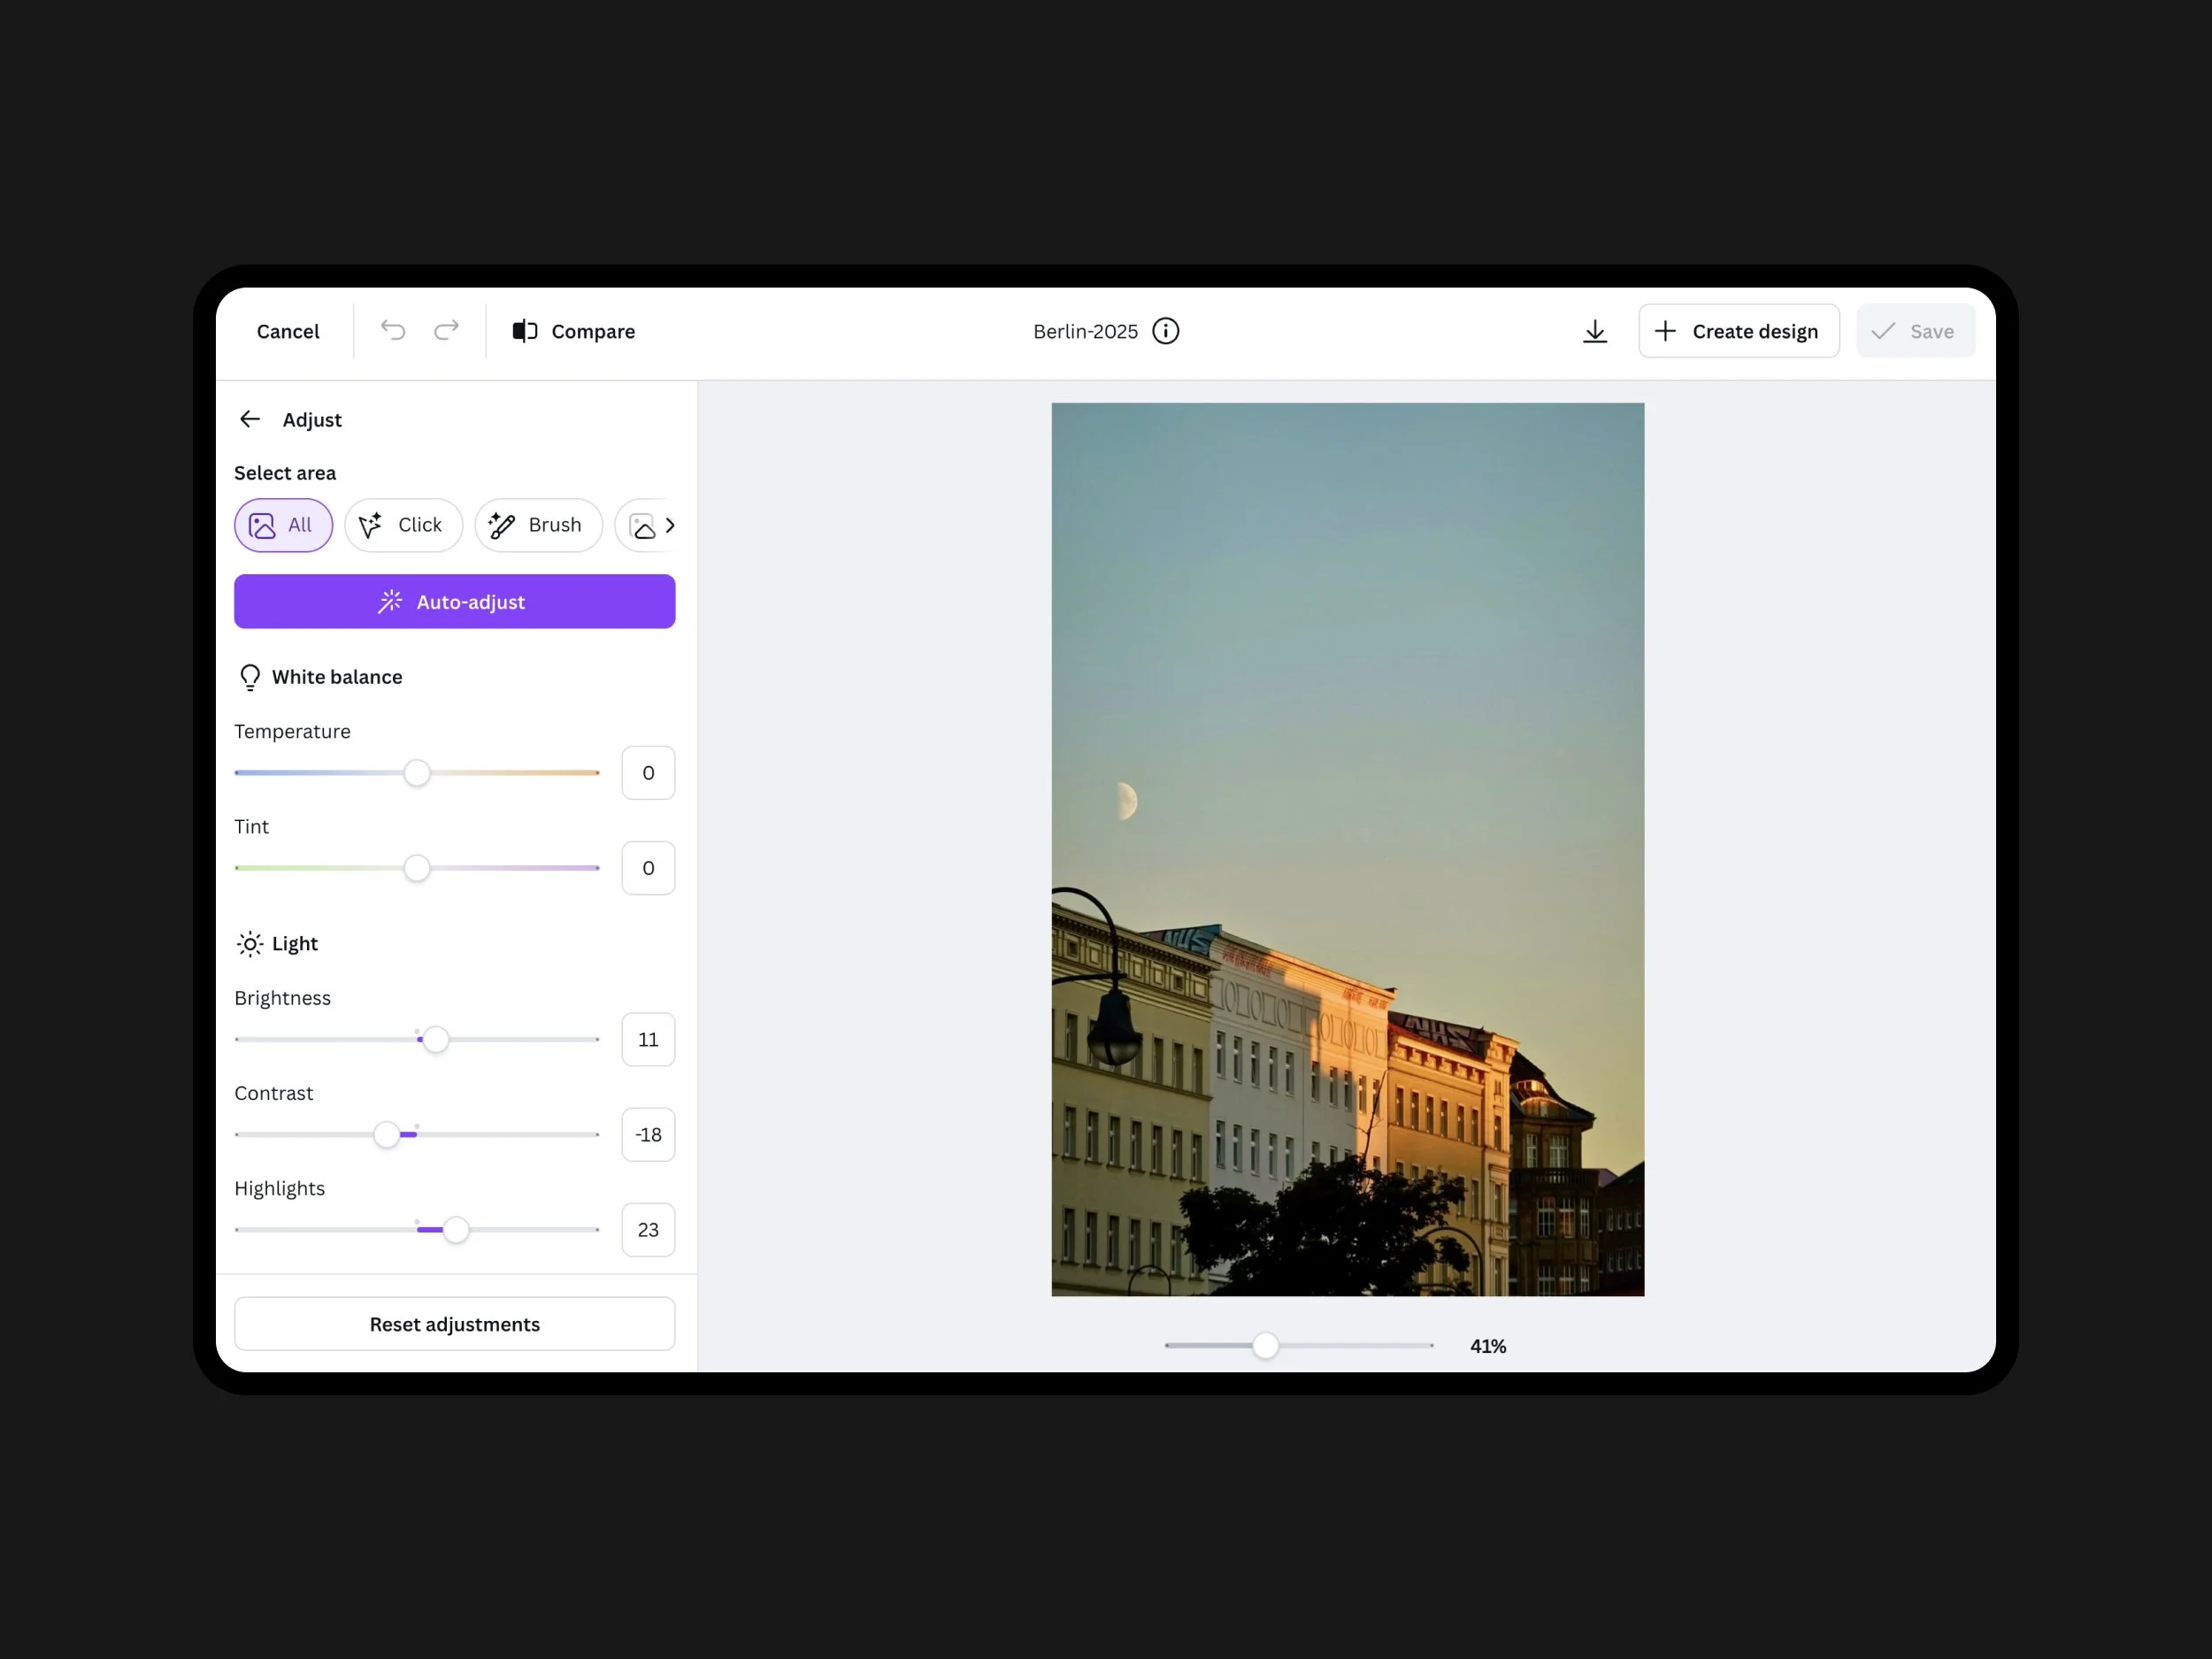
Task: Select the Brush area selection mode
Action: click(x=538, y=525)
